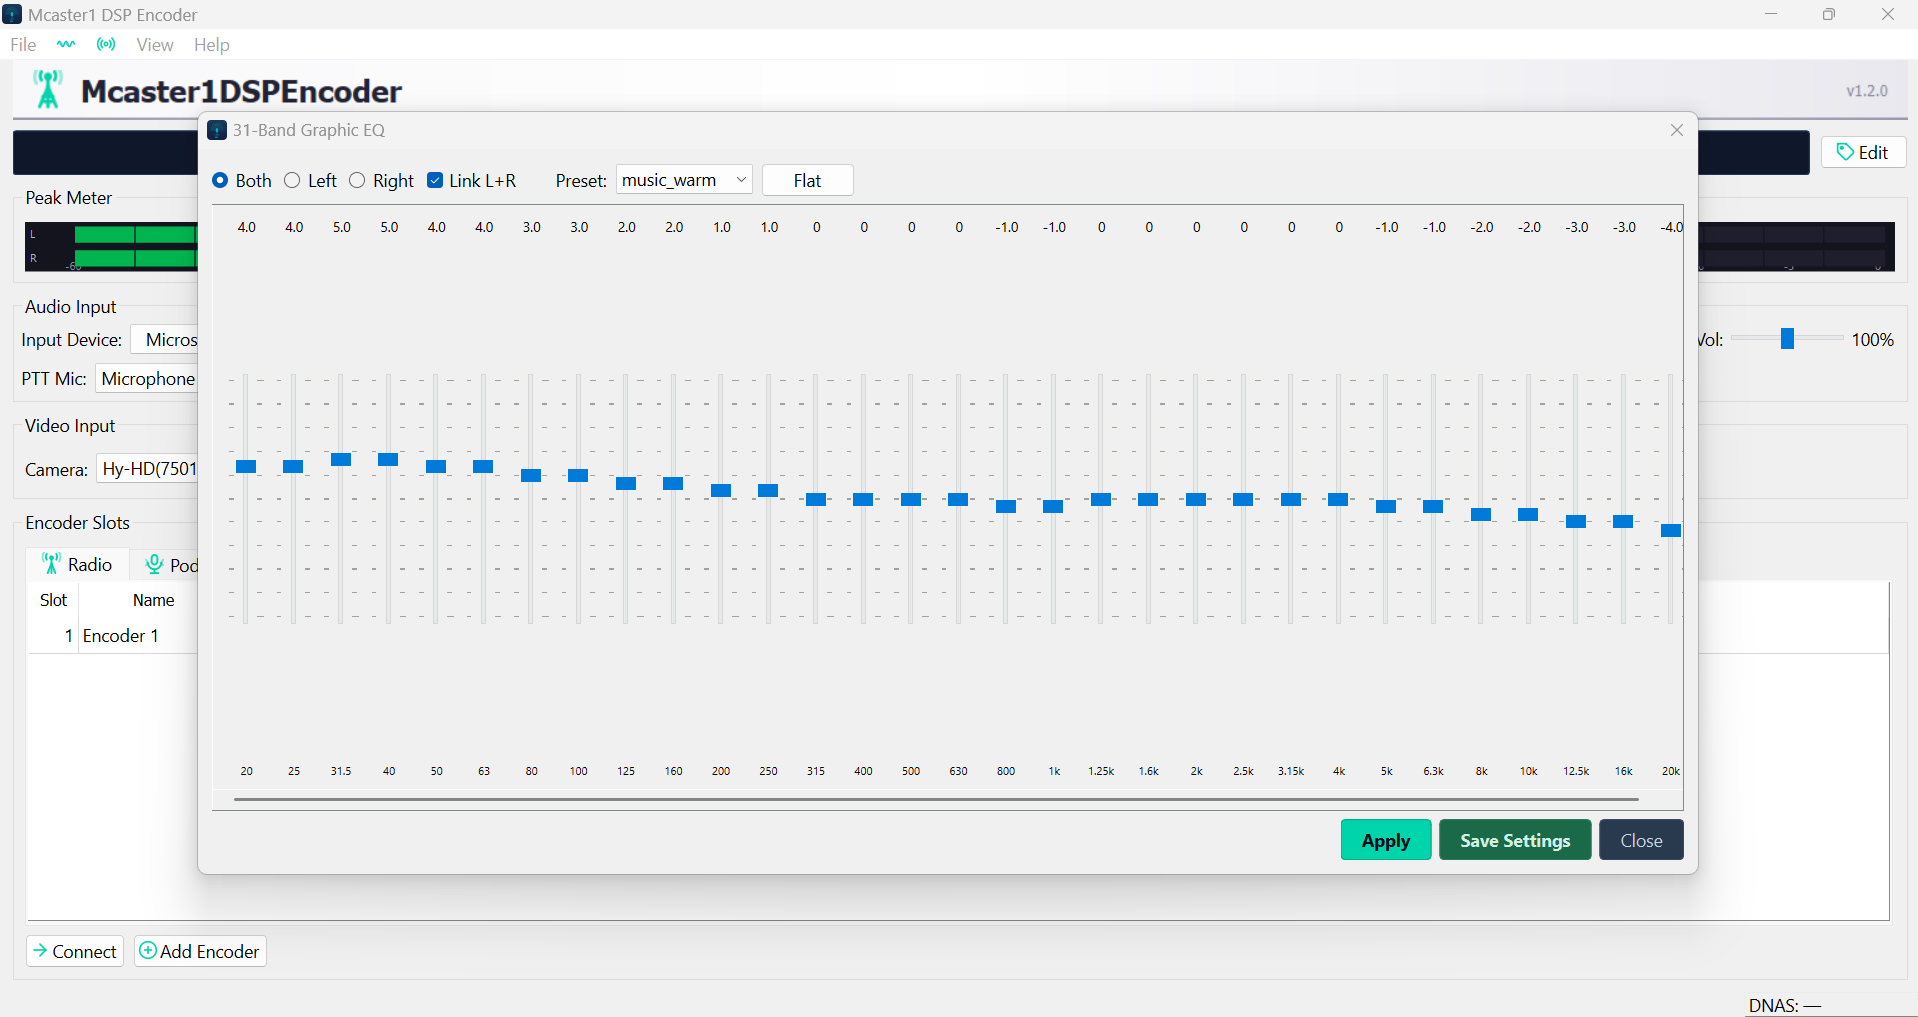The image size is (1918, 1017).
Task: Select the Left channel radio button
Action: [291, 180]
